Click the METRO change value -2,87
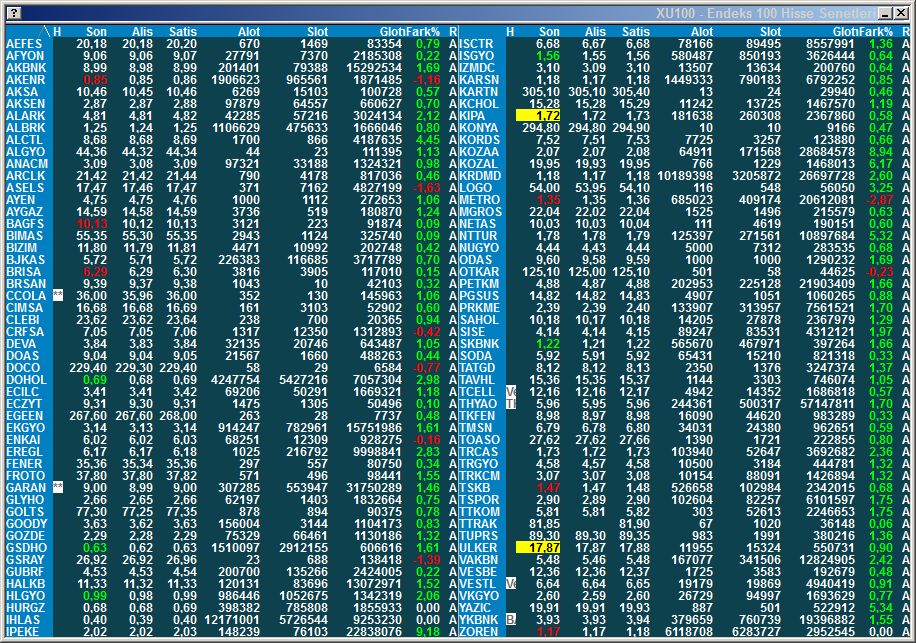Image resolution: width=916 pixels, height=643 pixels. click(x=880, y=200)
